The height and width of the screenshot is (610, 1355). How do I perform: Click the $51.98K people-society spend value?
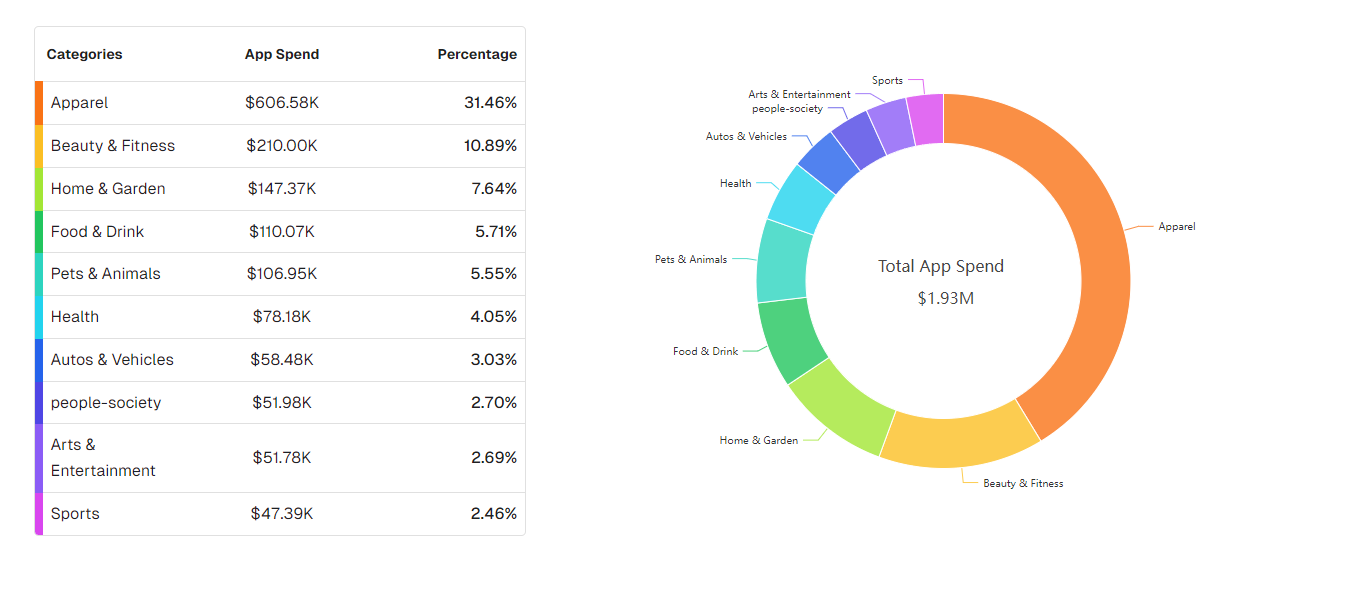(x=282, y=403)
